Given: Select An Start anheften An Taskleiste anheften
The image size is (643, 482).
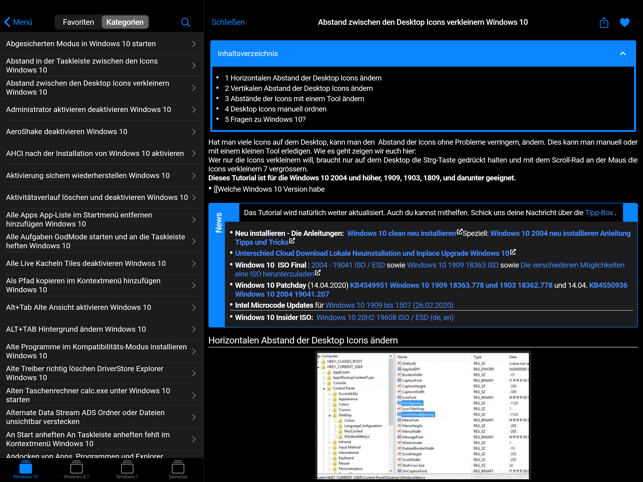Looking at the screenshot, I should (x=102, y=439).
